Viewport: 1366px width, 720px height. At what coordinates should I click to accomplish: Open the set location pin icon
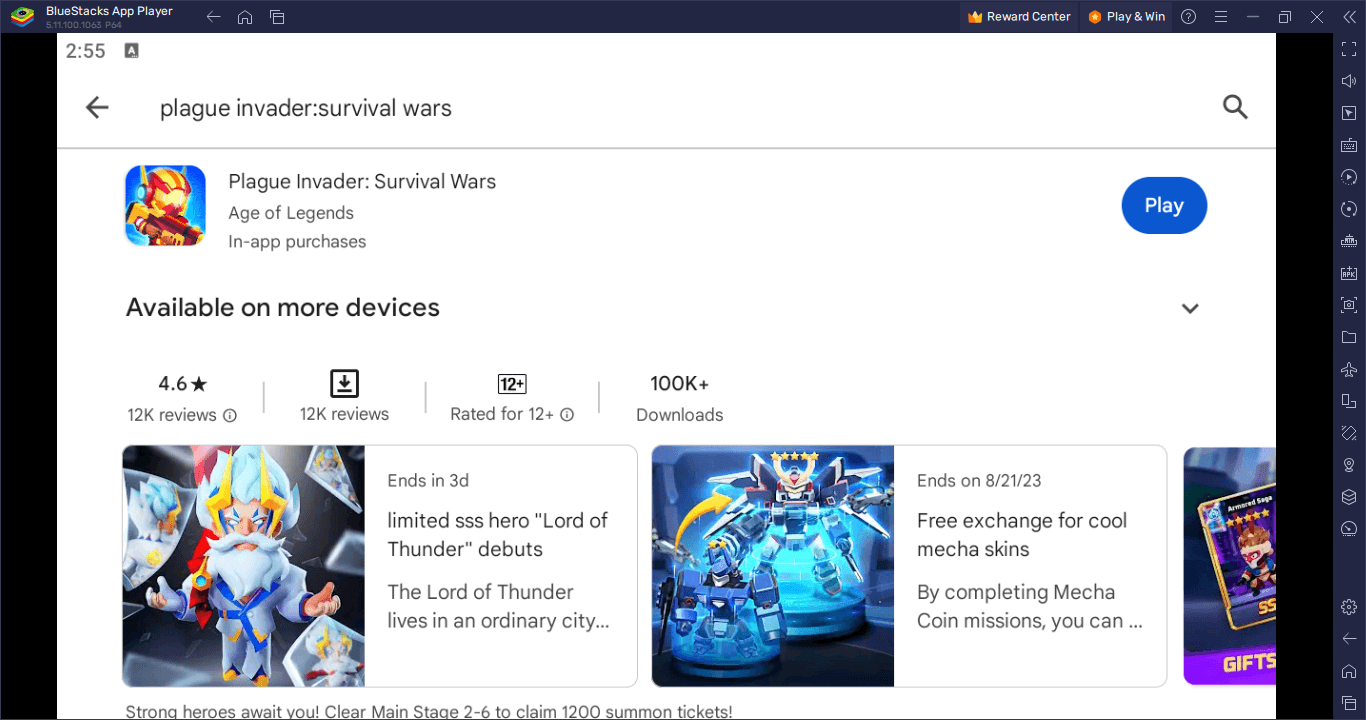click(1349, 465)
